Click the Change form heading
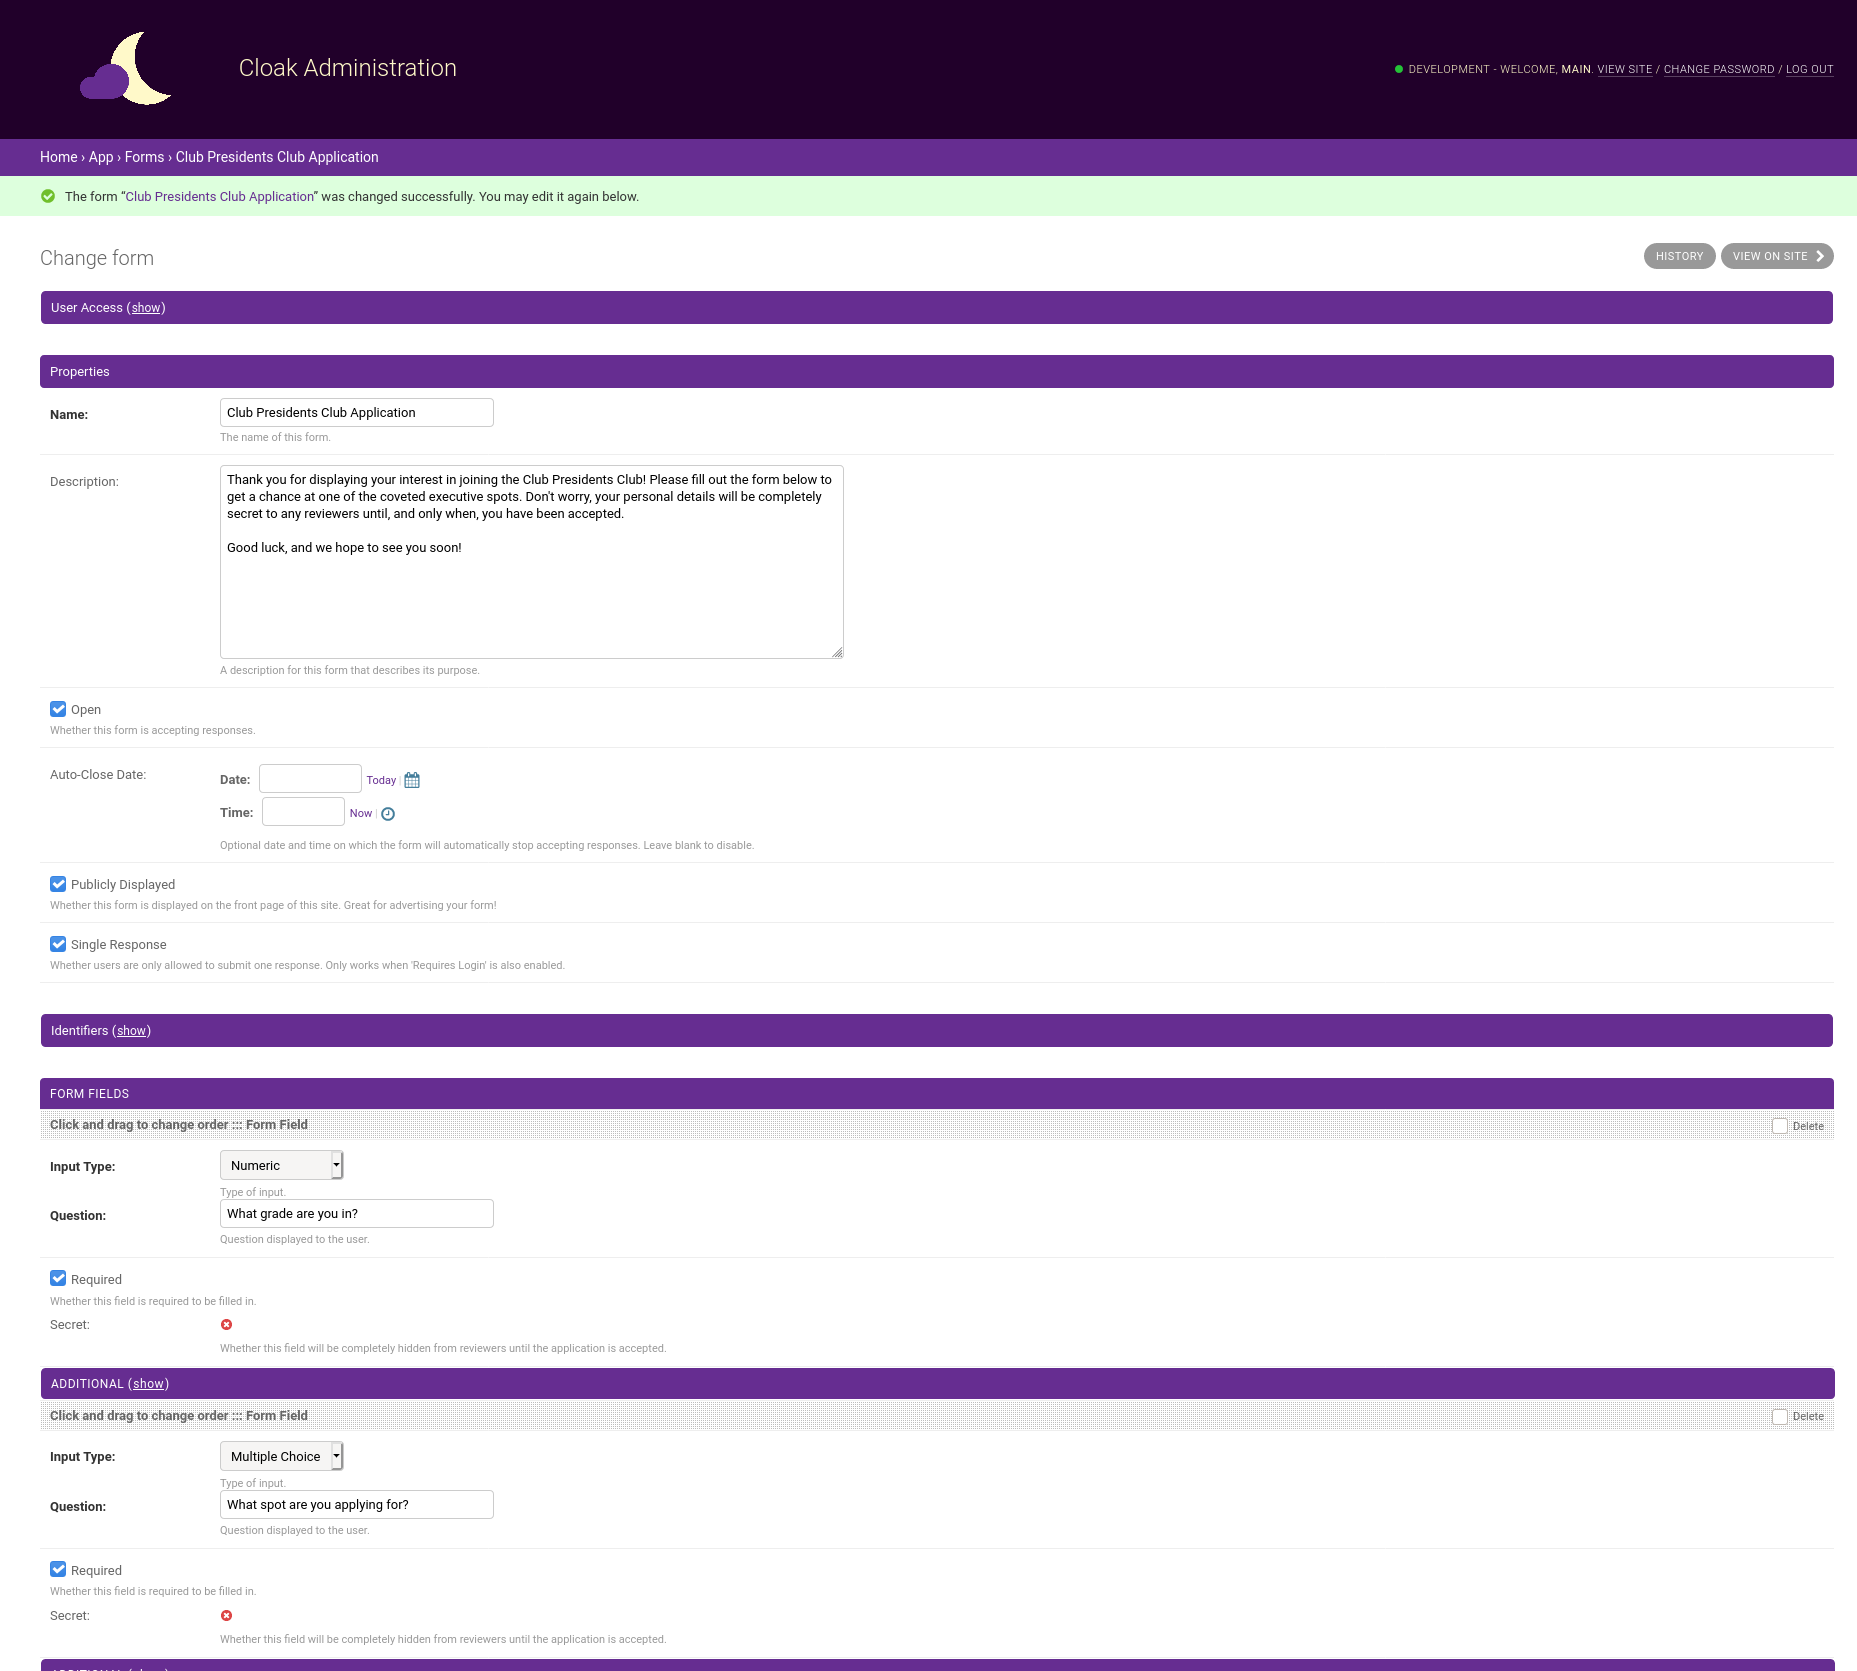 (x=97, y=258)
